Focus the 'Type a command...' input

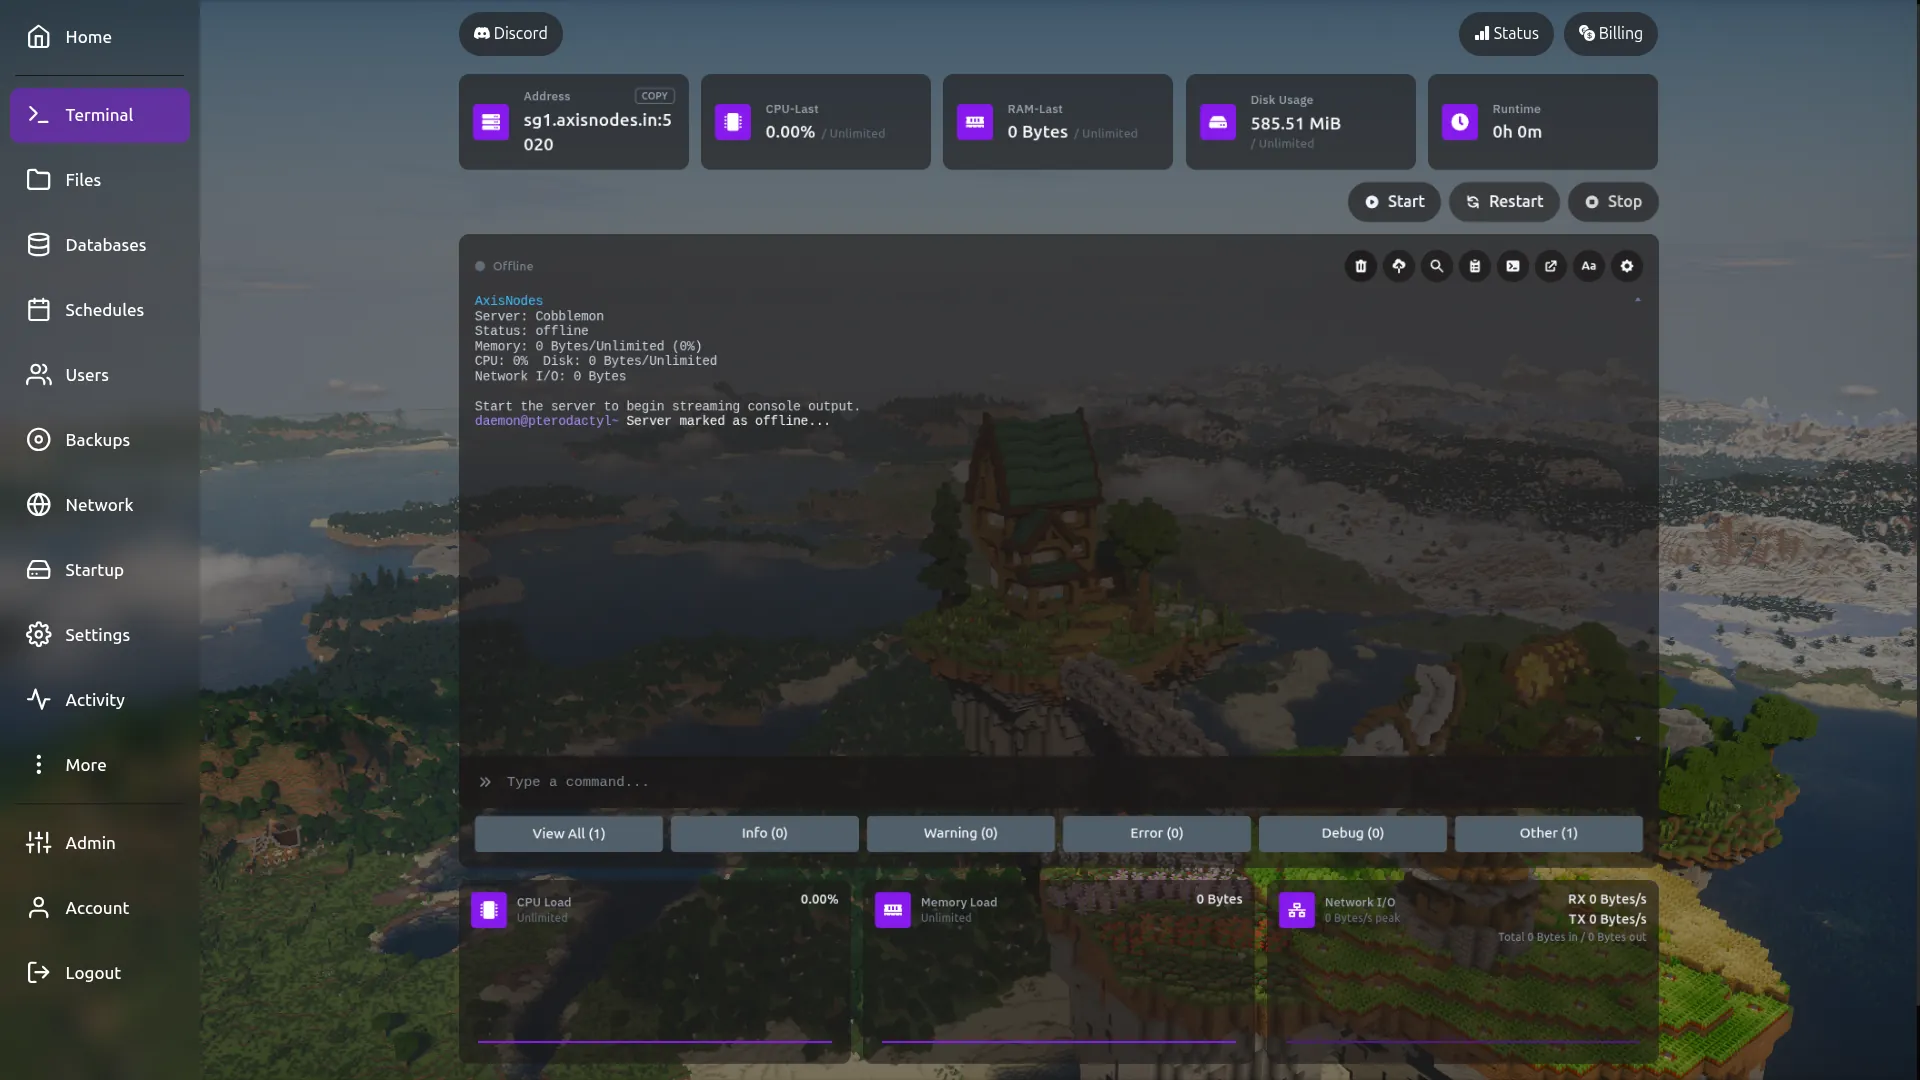[x=1058, y=782]
